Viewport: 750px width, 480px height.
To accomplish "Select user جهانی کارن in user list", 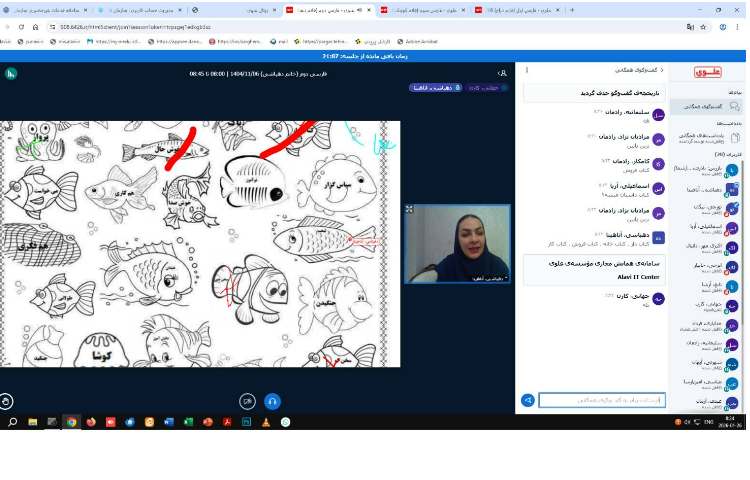I will pyautogui.click(x=706, y=305).
